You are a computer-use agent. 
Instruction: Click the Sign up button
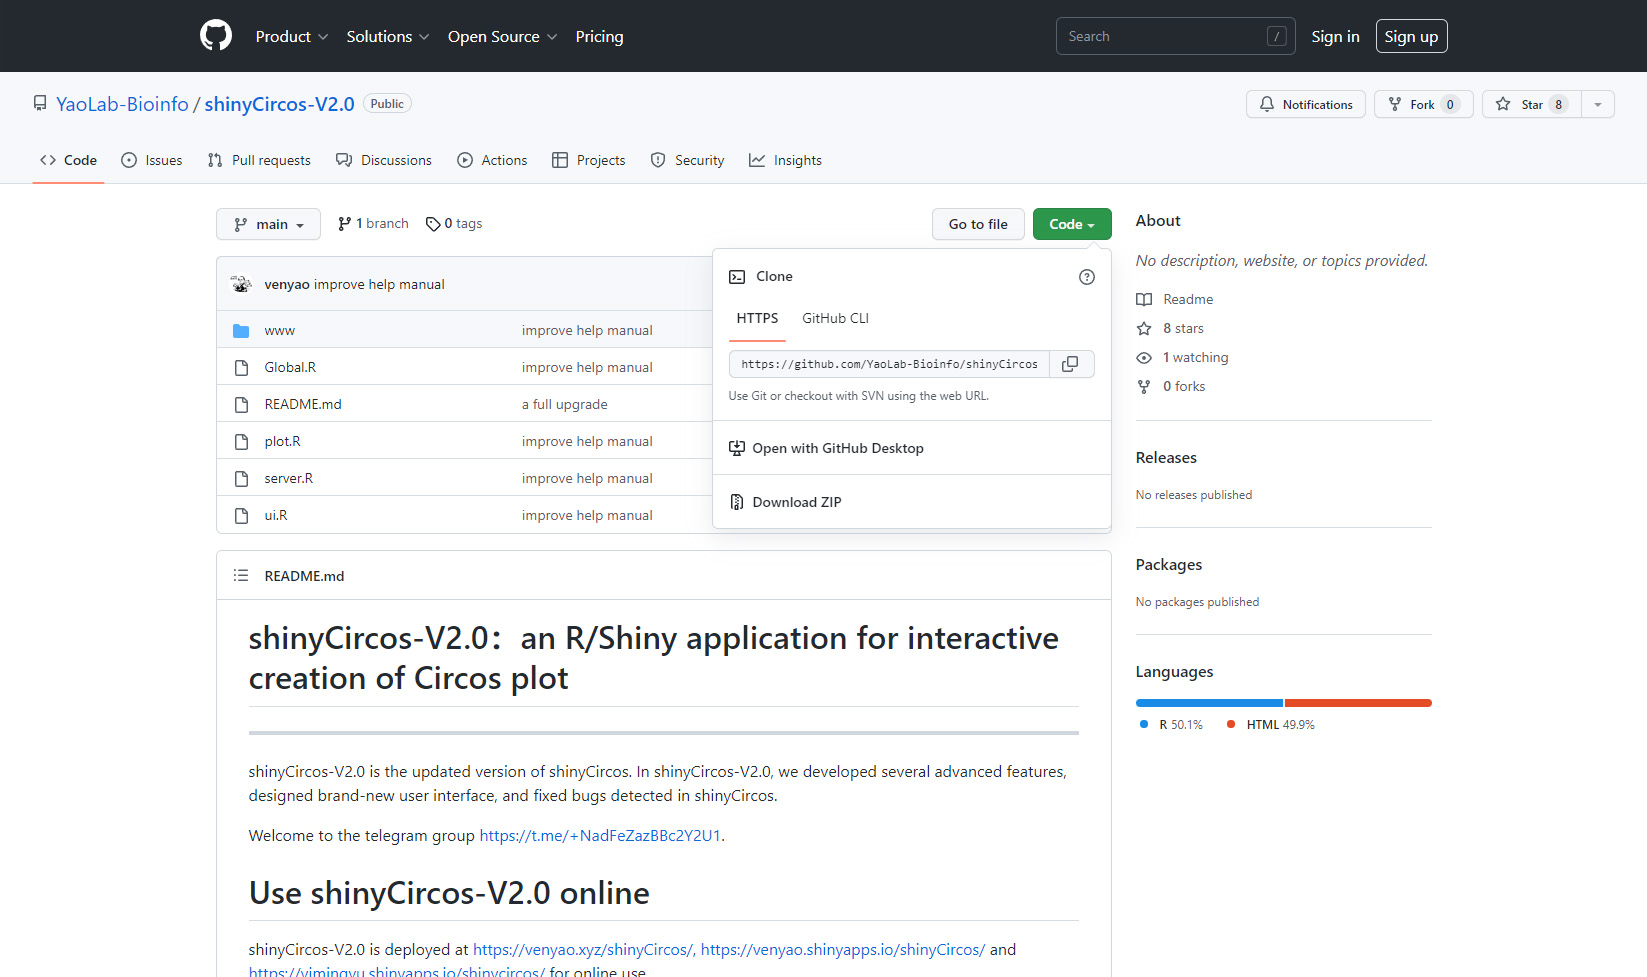pyautogui.click(x=1411, y=36)
